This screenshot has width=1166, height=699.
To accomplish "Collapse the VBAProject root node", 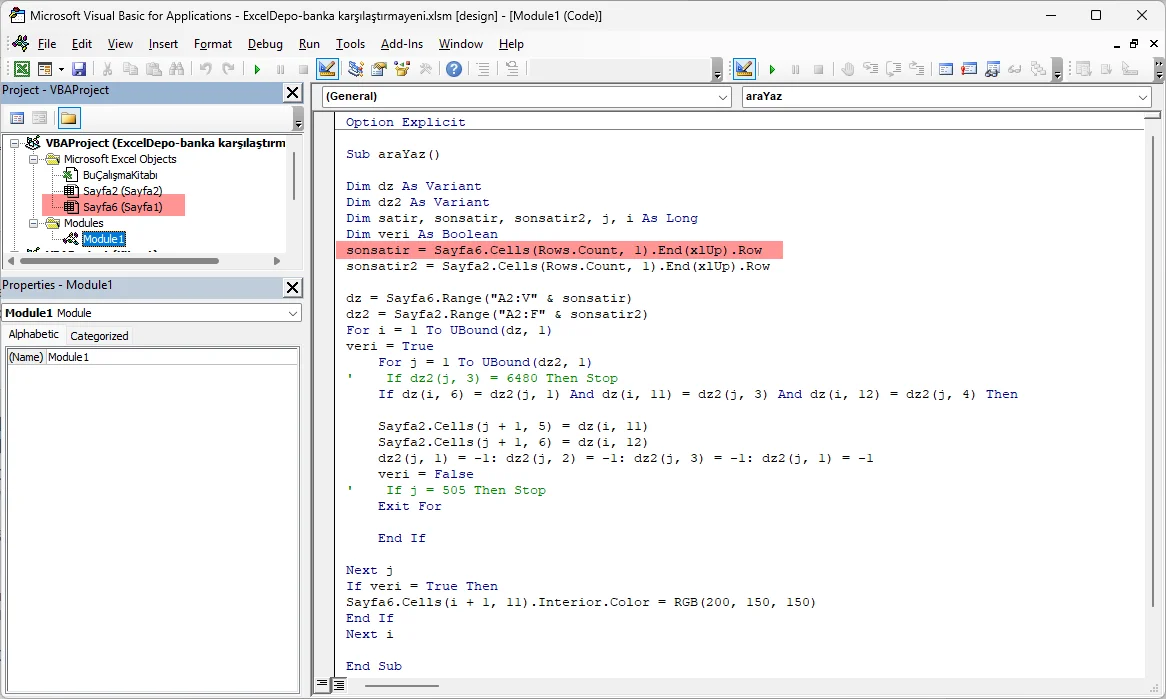I will pyautogui.click(x=14, y=143).
